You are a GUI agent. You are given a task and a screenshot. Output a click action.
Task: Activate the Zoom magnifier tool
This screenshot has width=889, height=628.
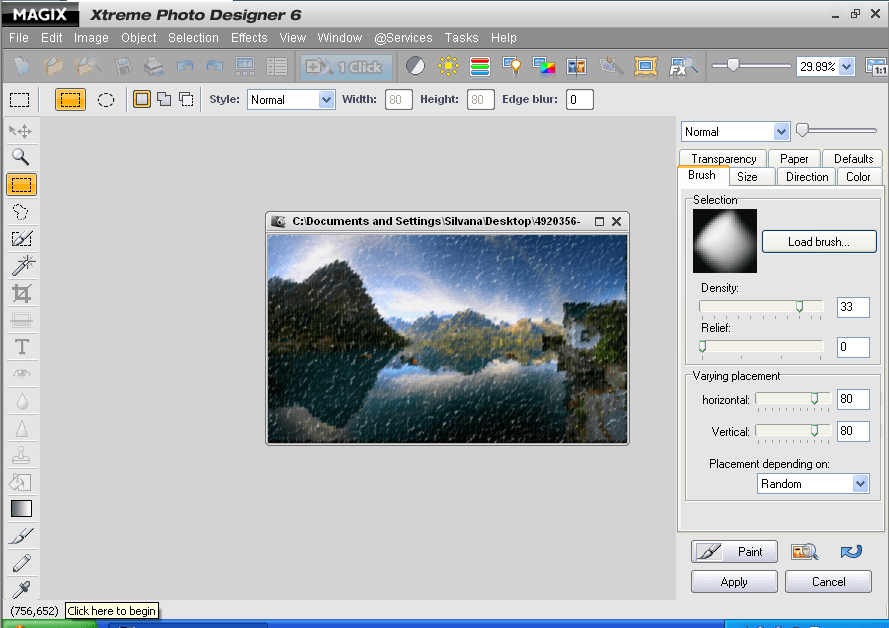[x=20, y=157]
